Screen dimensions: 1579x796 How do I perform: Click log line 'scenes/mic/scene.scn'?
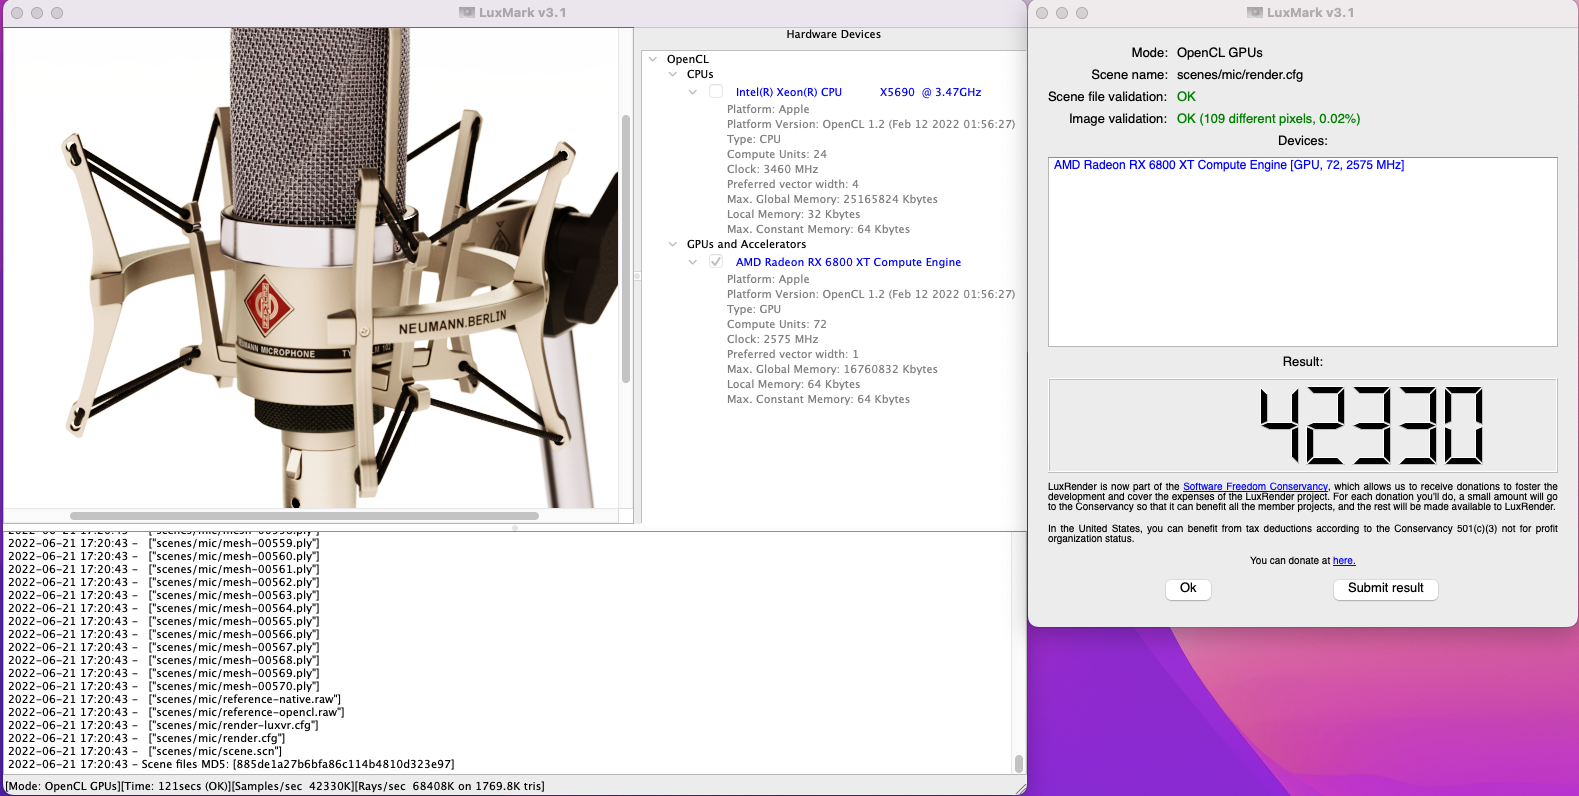coord(145,751)
